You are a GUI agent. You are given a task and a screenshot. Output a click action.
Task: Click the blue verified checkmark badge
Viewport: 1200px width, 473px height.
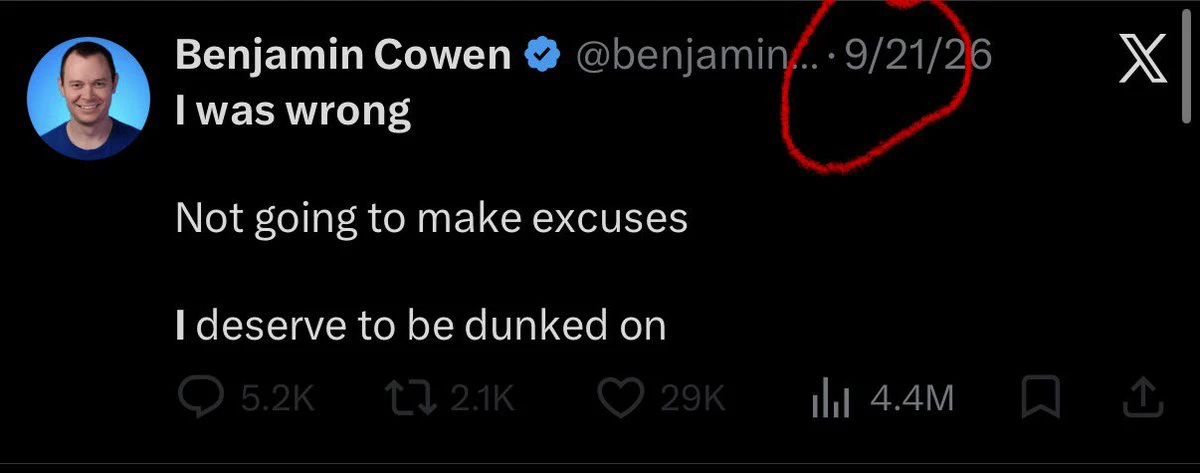pos(542,57)
